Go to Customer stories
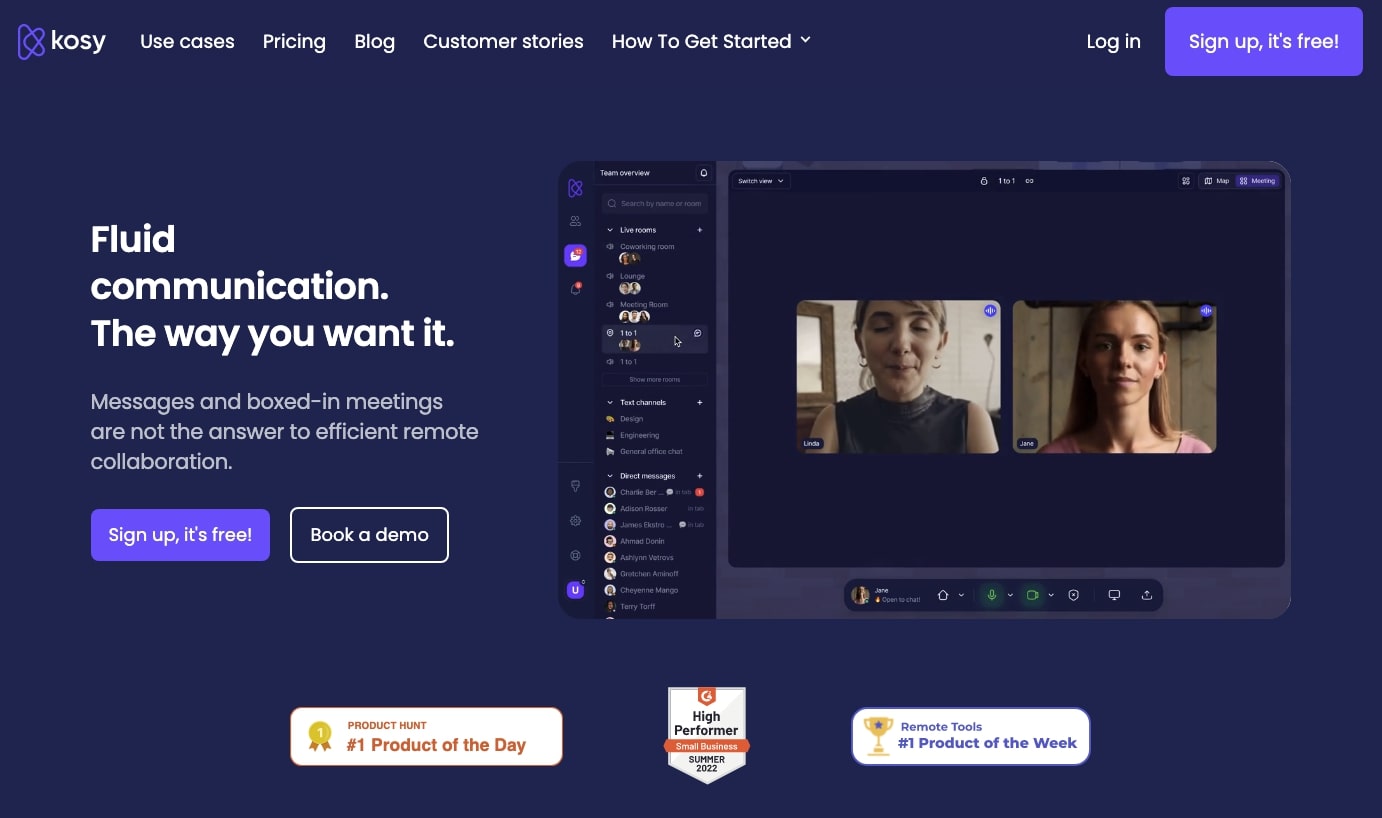 coord(503,42)
